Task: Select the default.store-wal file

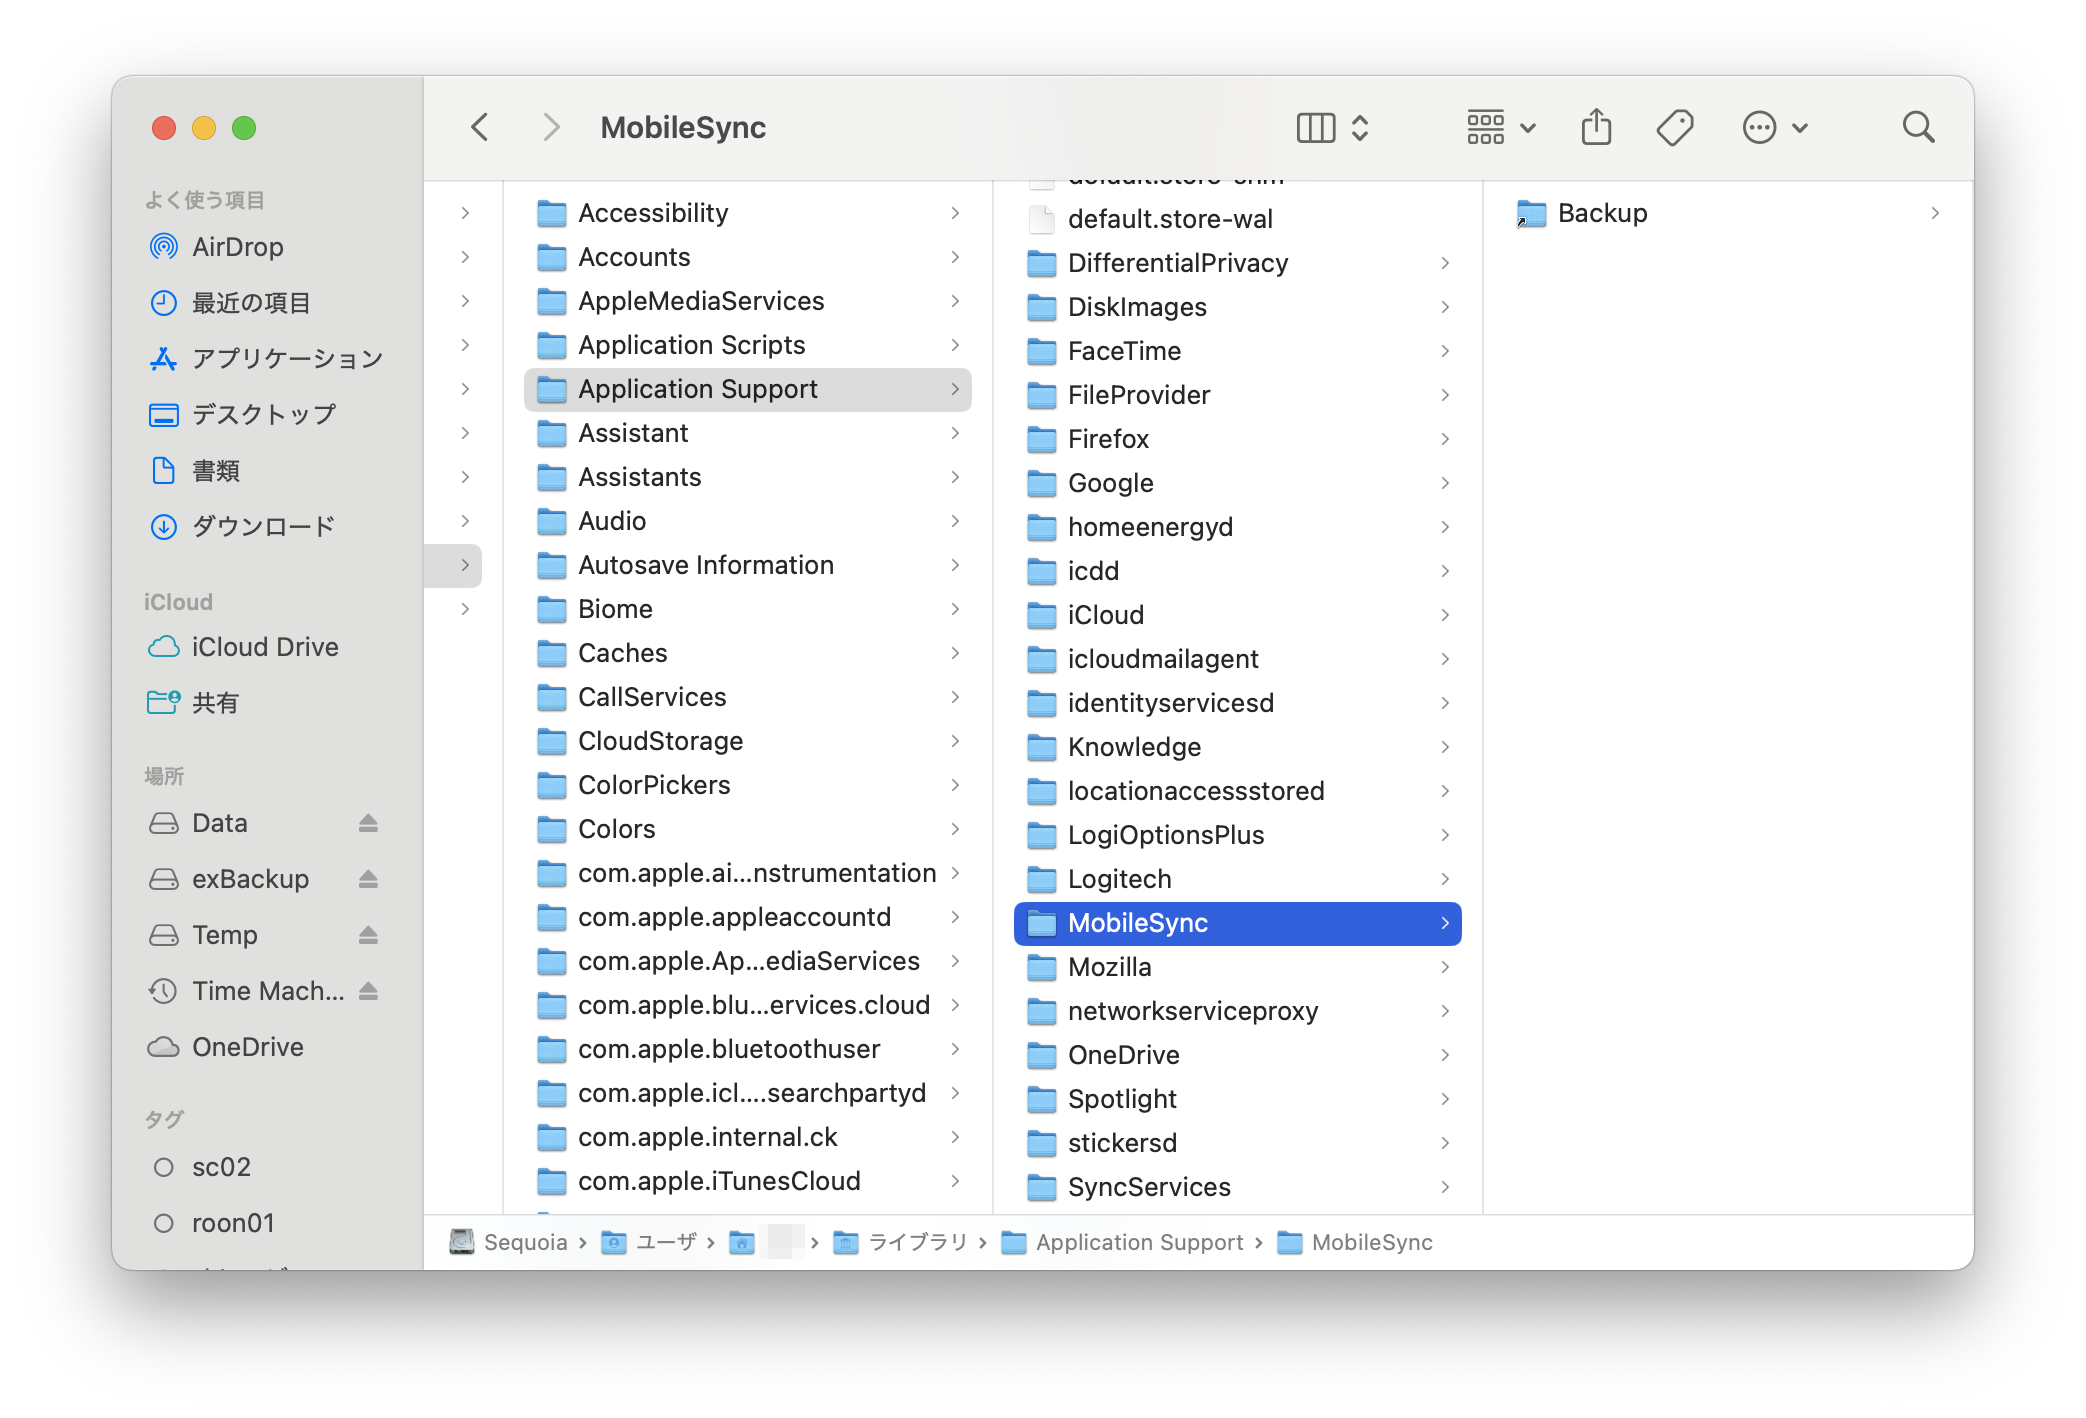Action: tap(1169, 219)
